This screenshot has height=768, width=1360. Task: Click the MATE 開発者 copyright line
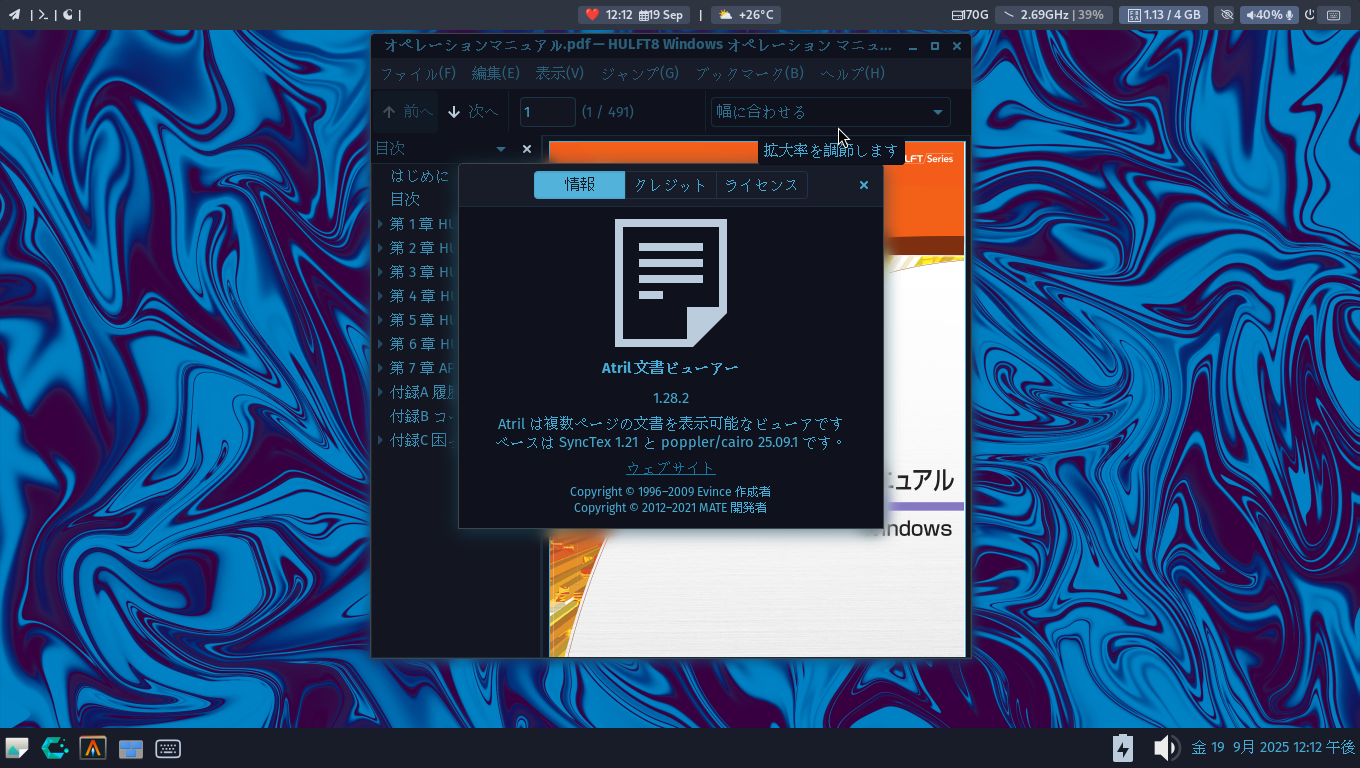[x=671, y=508]
